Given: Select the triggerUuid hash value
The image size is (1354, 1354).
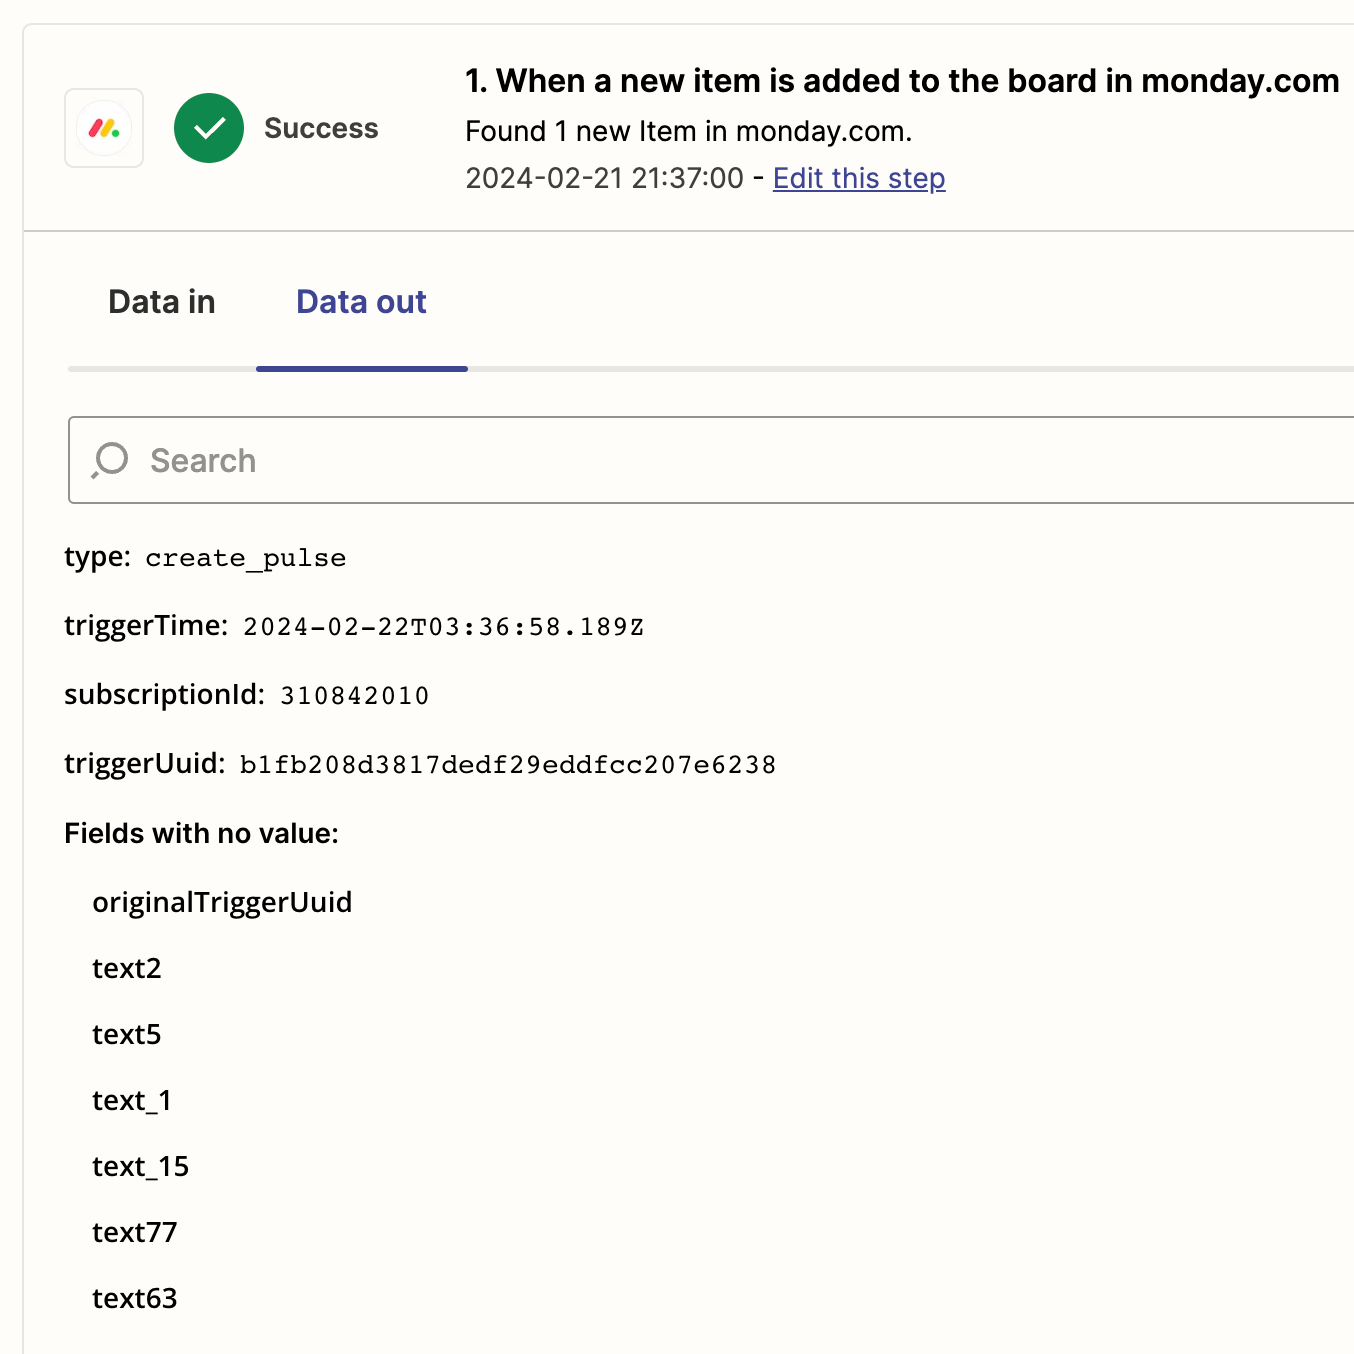Looking at the screenshot, I should (508, 765).
